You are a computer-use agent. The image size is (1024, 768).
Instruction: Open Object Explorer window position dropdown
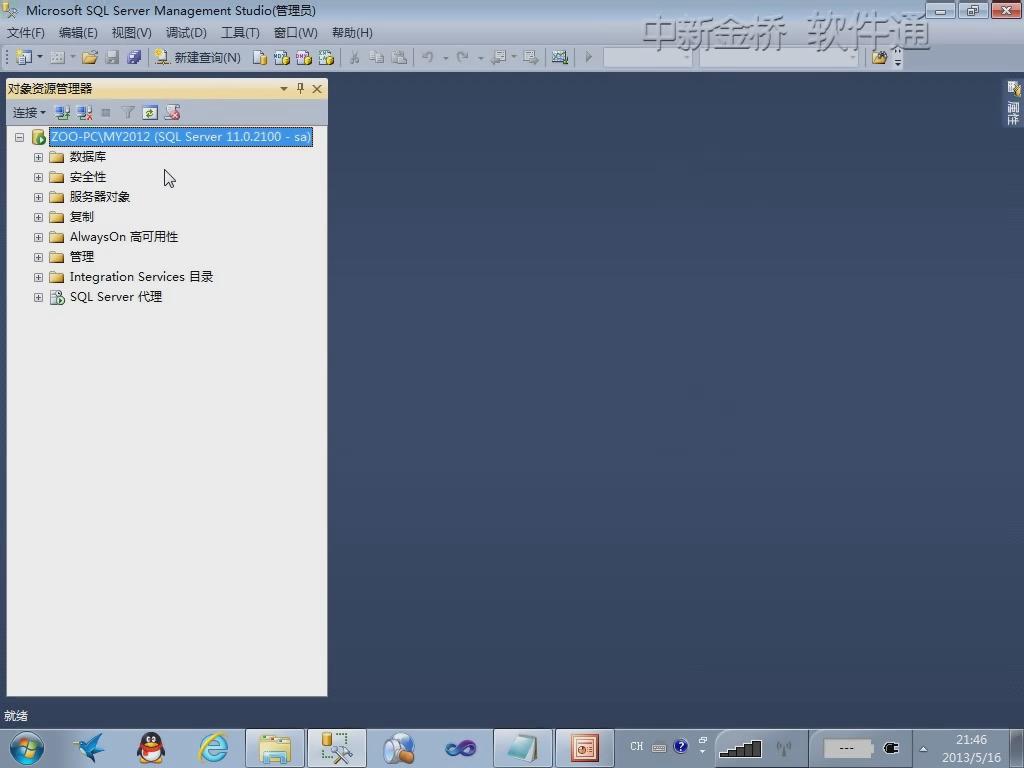tap(283, 89)
